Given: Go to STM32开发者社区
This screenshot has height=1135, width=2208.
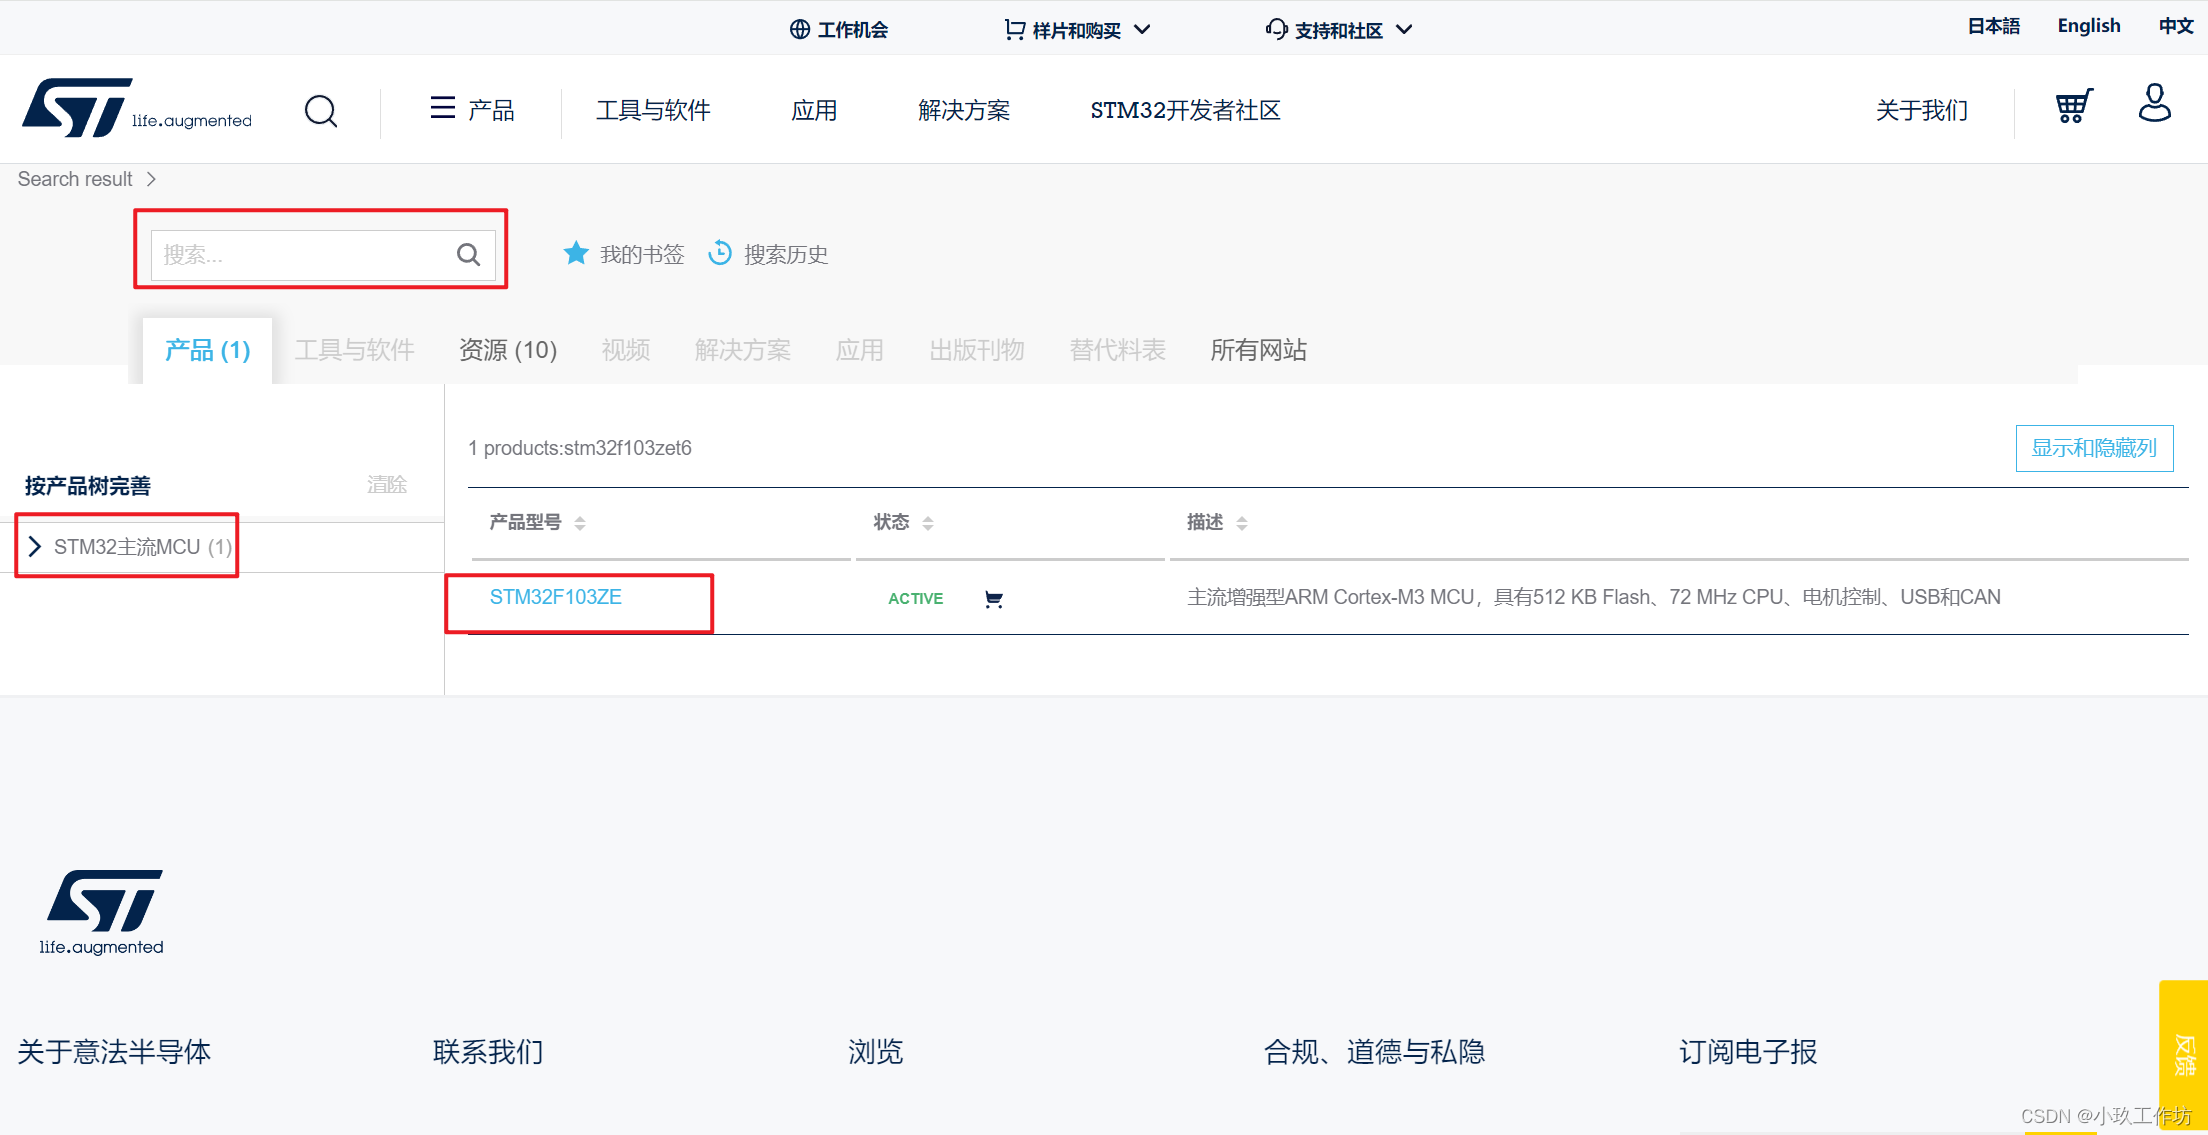Looking at the screenshot, I should coord(1185,110).
